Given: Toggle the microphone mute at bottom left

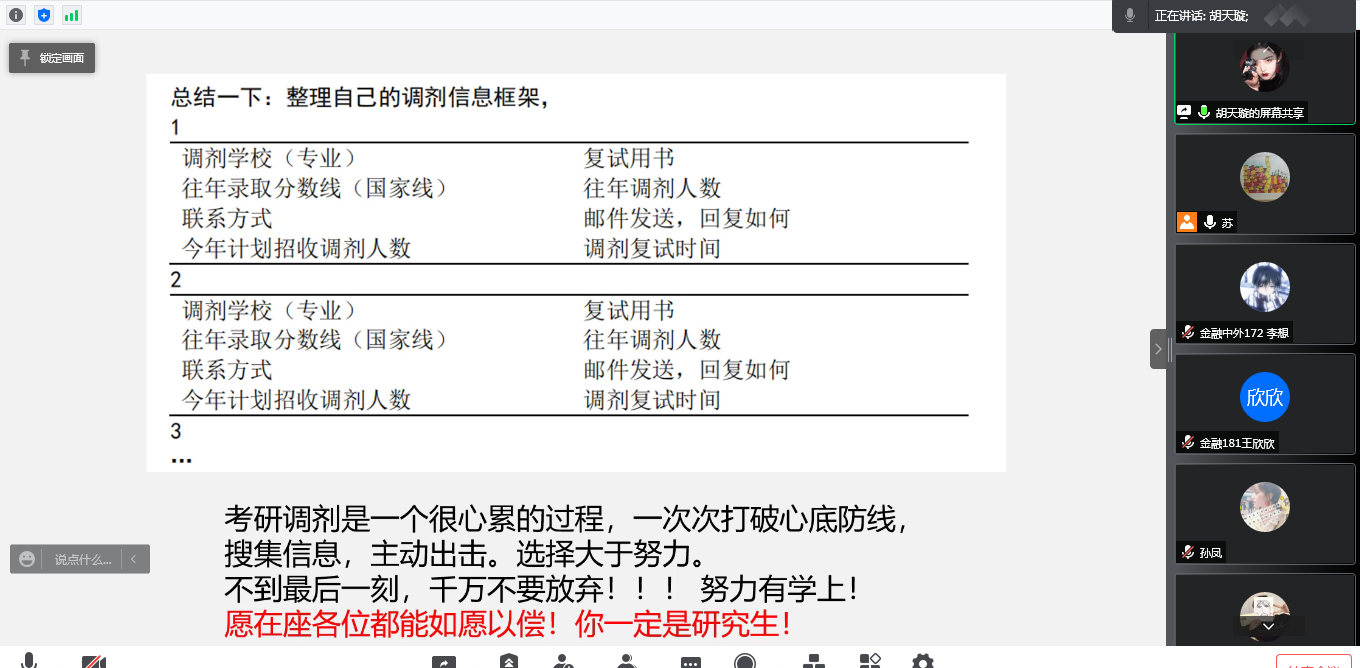Looking at the screenshot, I should [29, 661].
